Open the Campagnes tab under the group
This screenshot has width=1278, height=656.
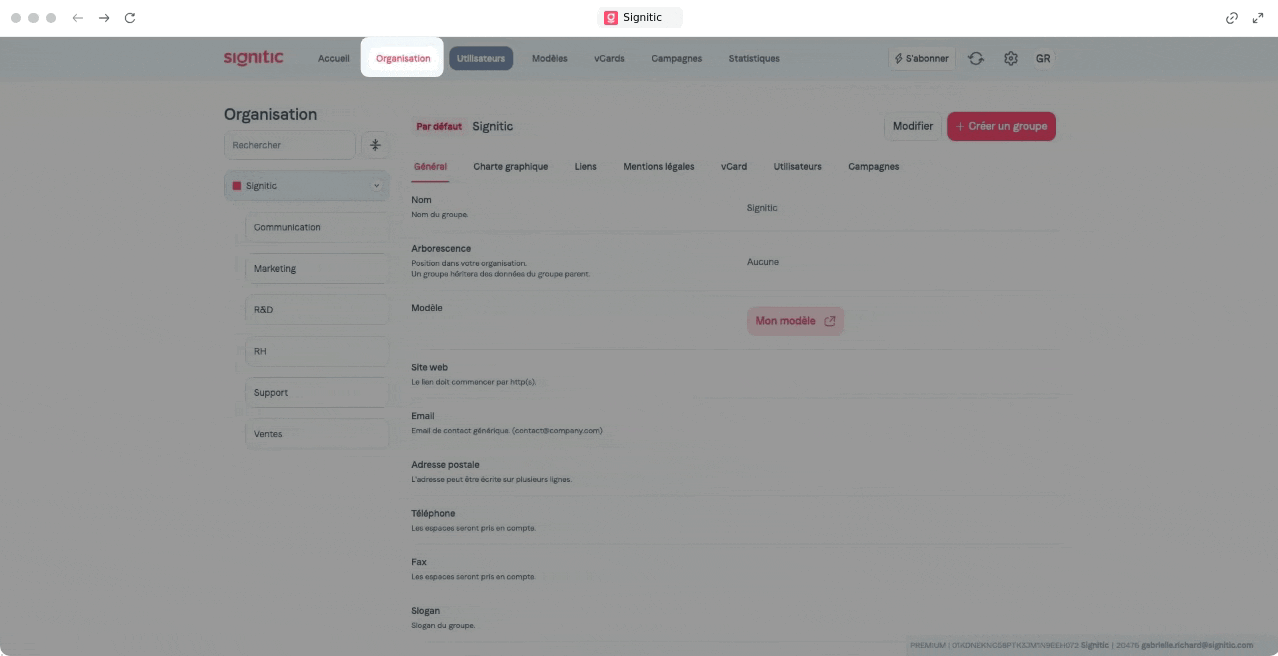(x=874, y=167)
